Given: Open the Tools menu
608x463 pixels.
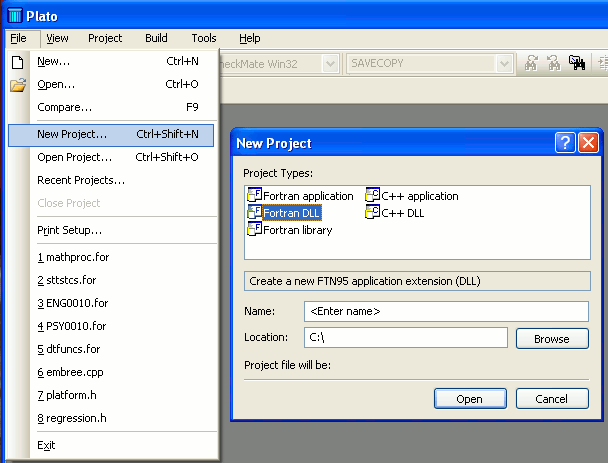Looking at the screenshot, I should [x=204, y=38].
